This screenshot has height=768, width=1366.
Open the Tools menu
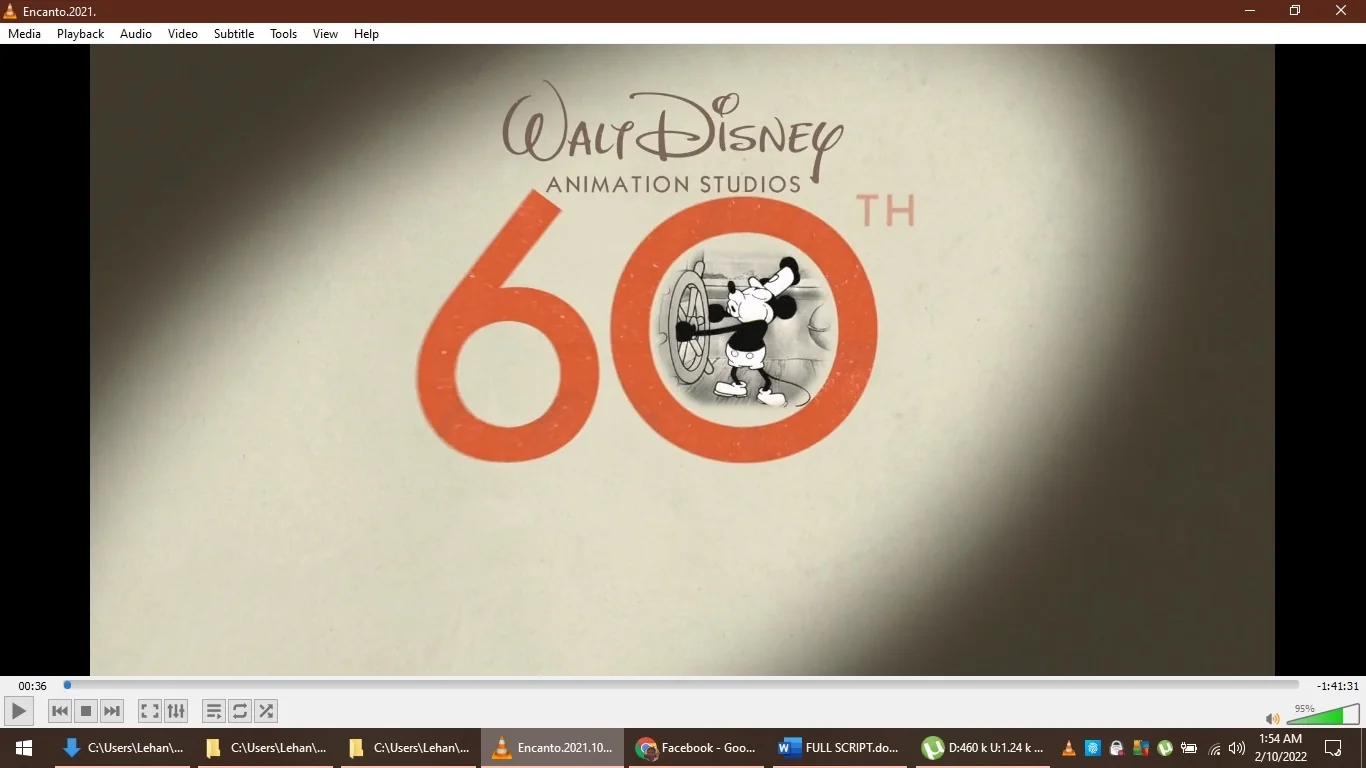[x=284, y=34]
